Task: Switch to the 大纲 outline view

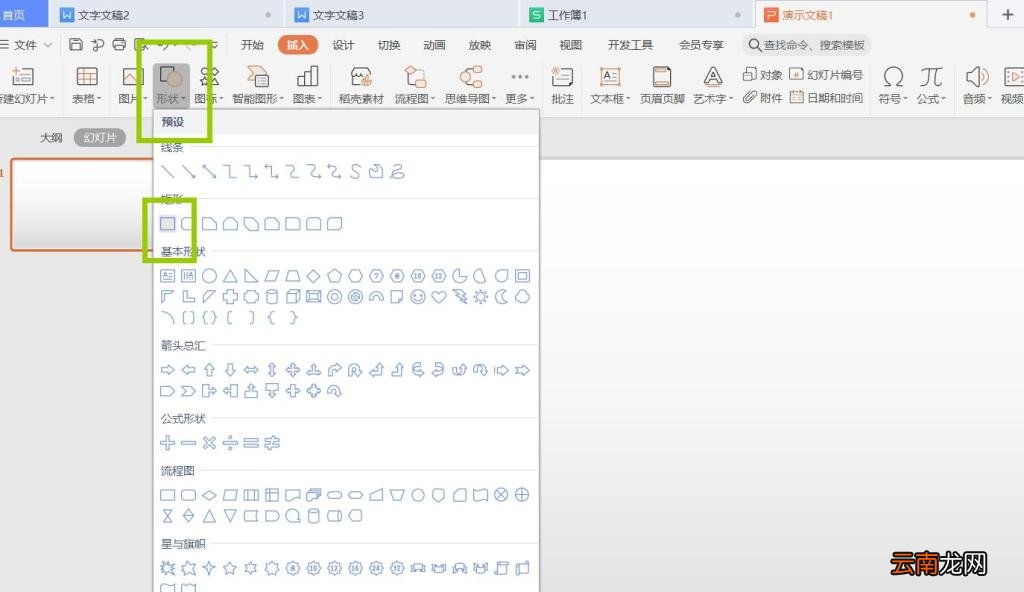Action: [x=51, y=138]
